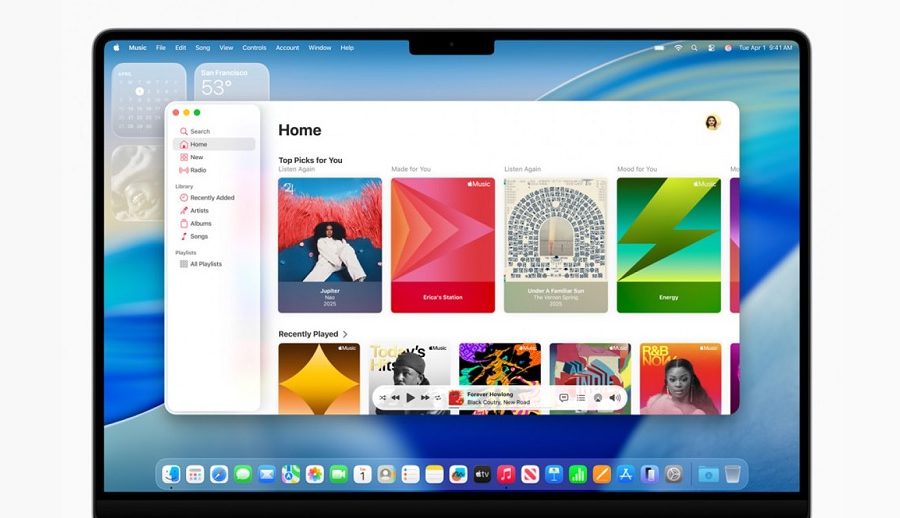Open the AirPlay output selector
The height and width of the screenshot is (518, 900).
click(598, 398)
